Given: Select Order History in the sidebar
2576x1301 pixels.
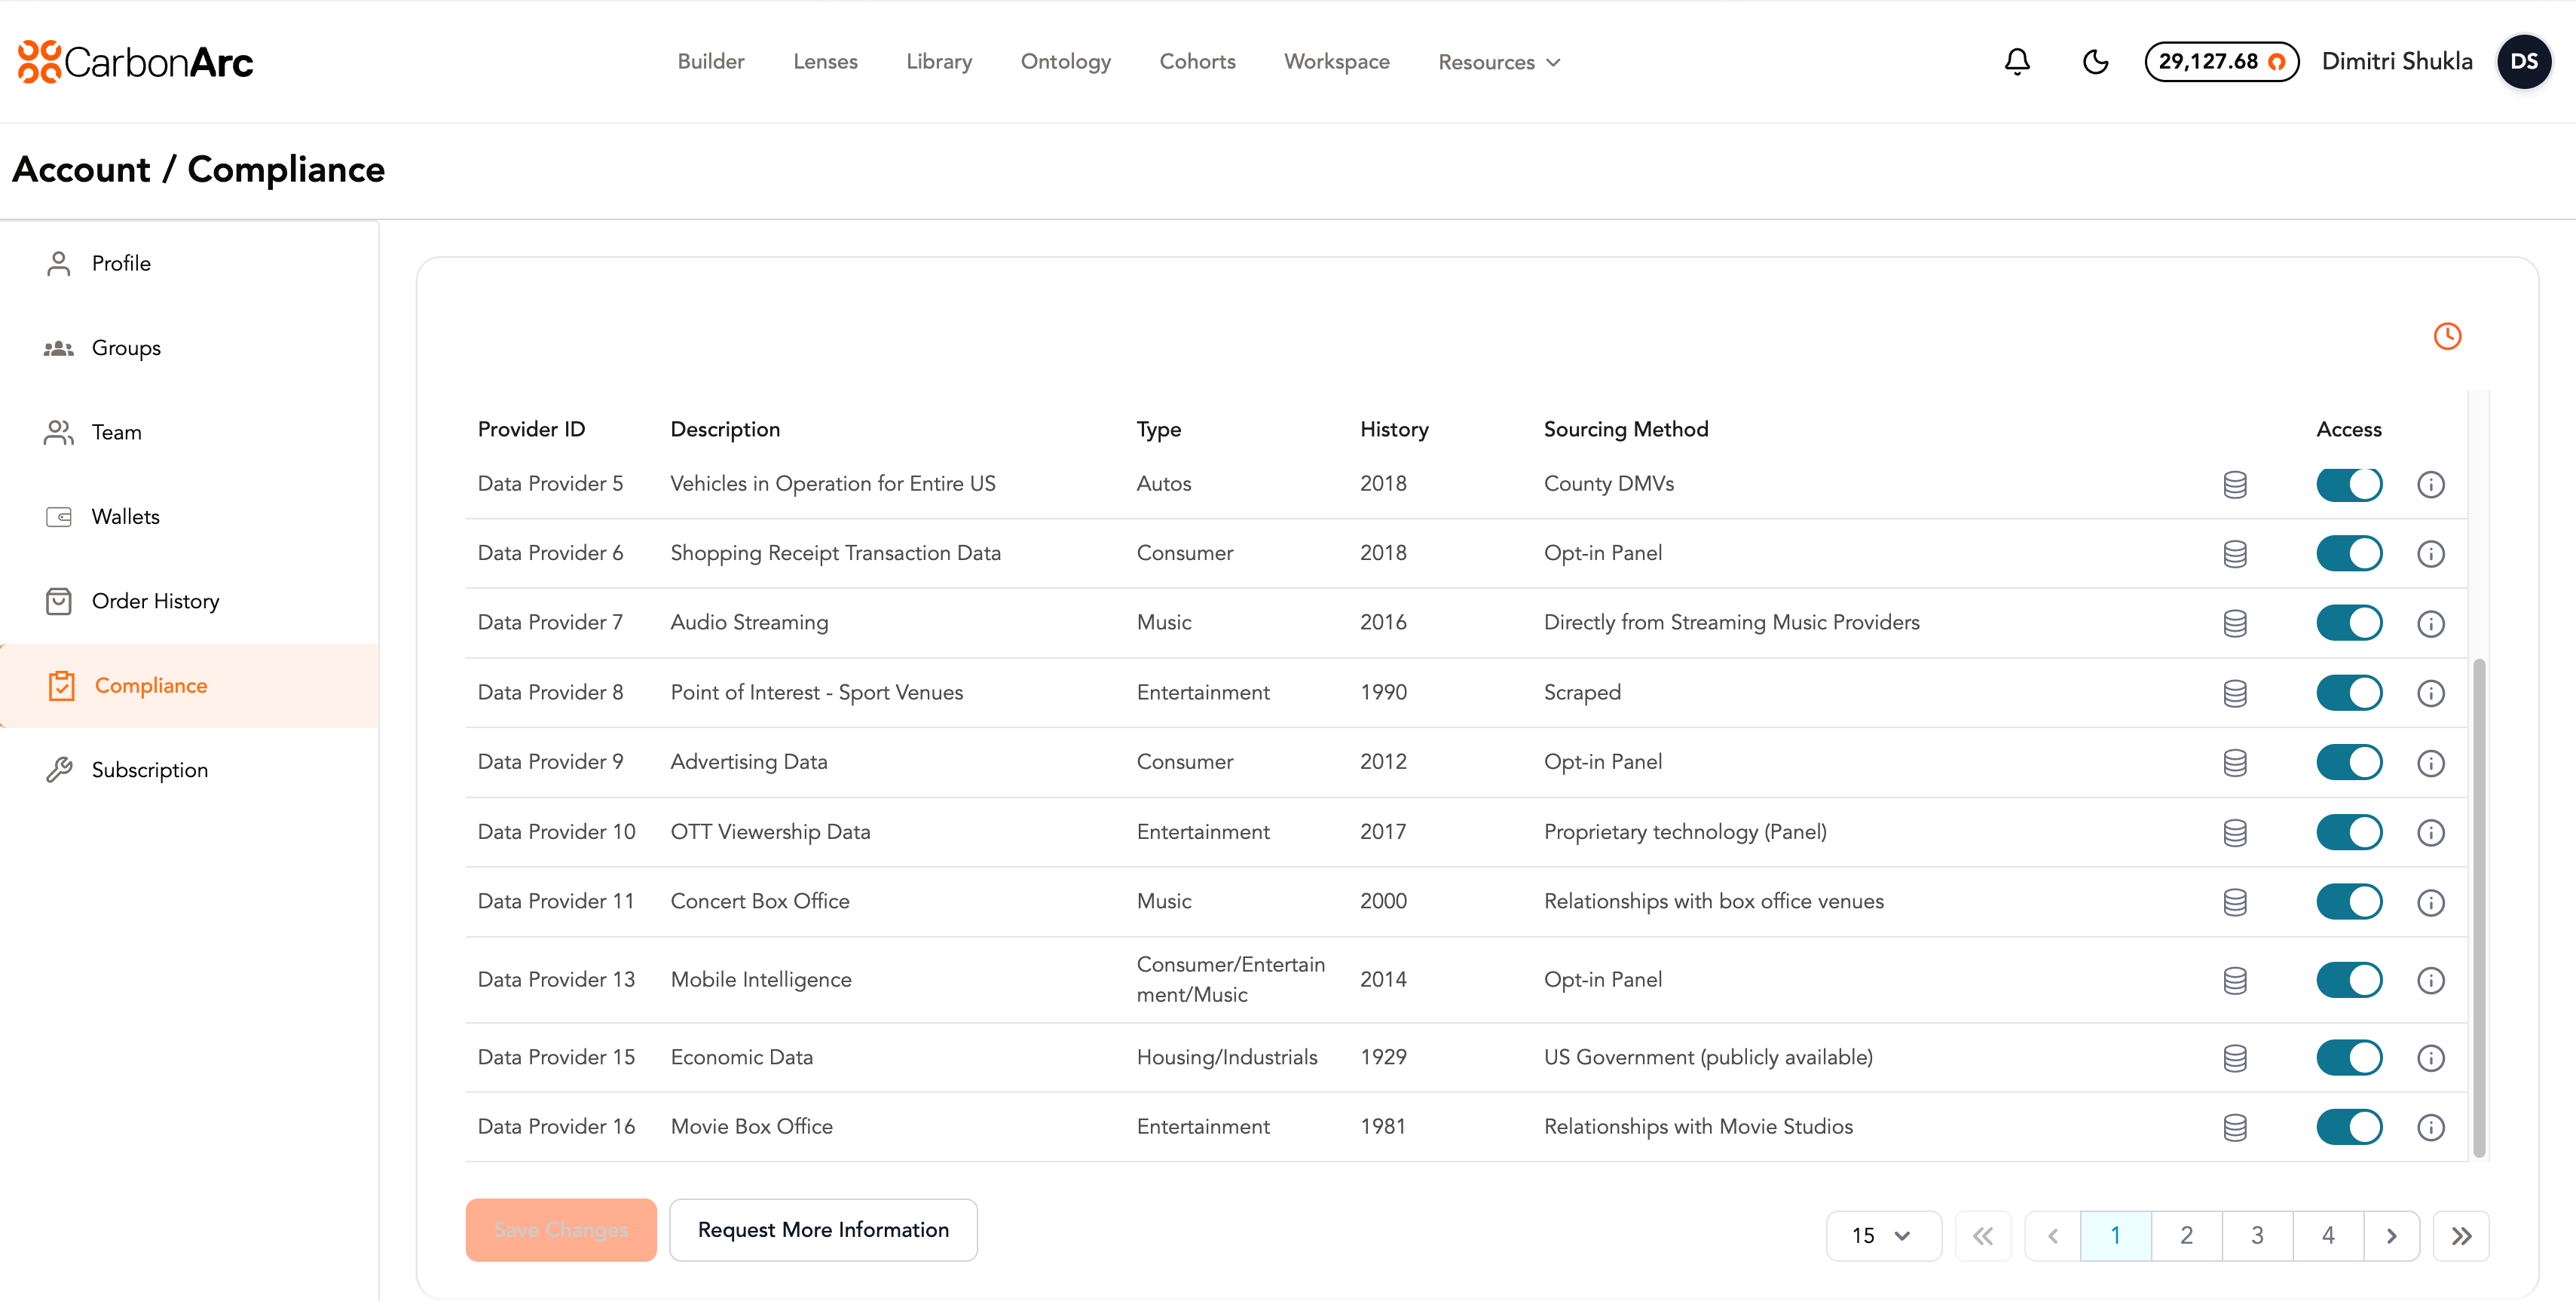Looking at the screenshot, I should 155,601.
